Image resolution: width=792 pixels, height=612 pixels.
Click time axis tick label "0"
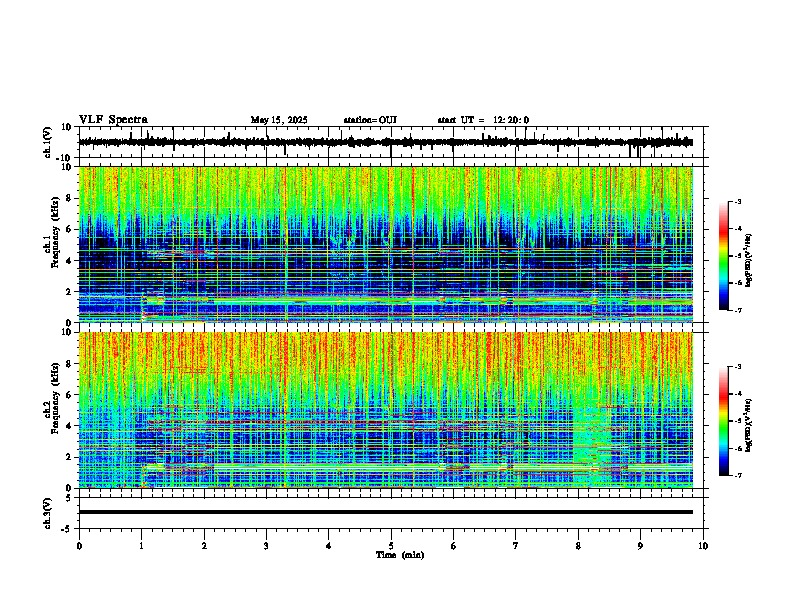[79, 546]
